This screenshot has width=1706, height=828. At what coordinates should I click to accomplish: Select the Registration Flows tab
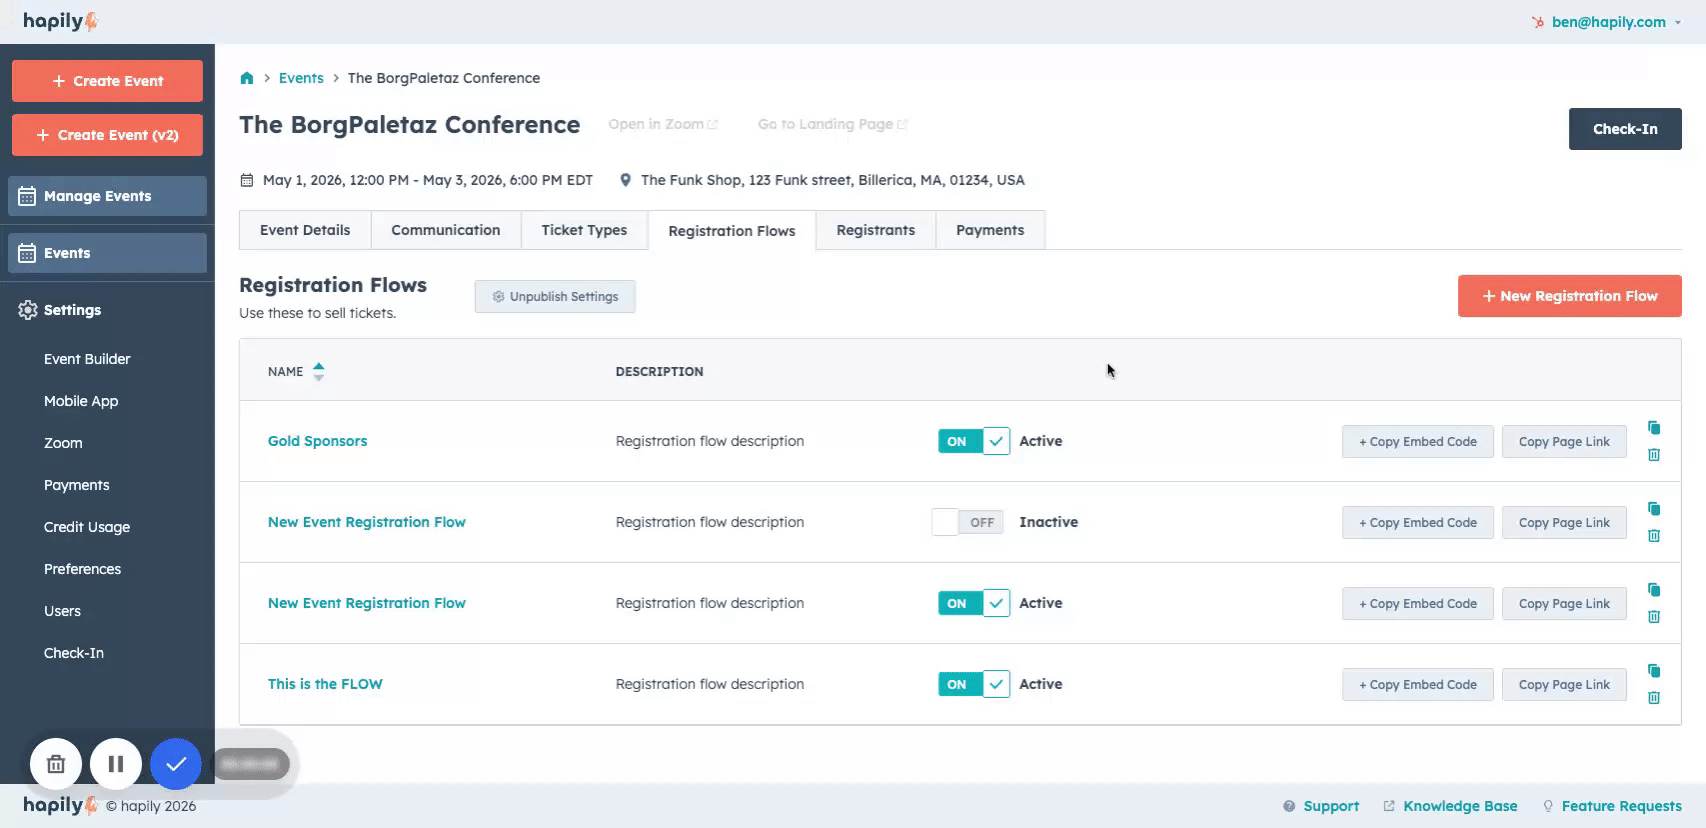pos(732,231)
